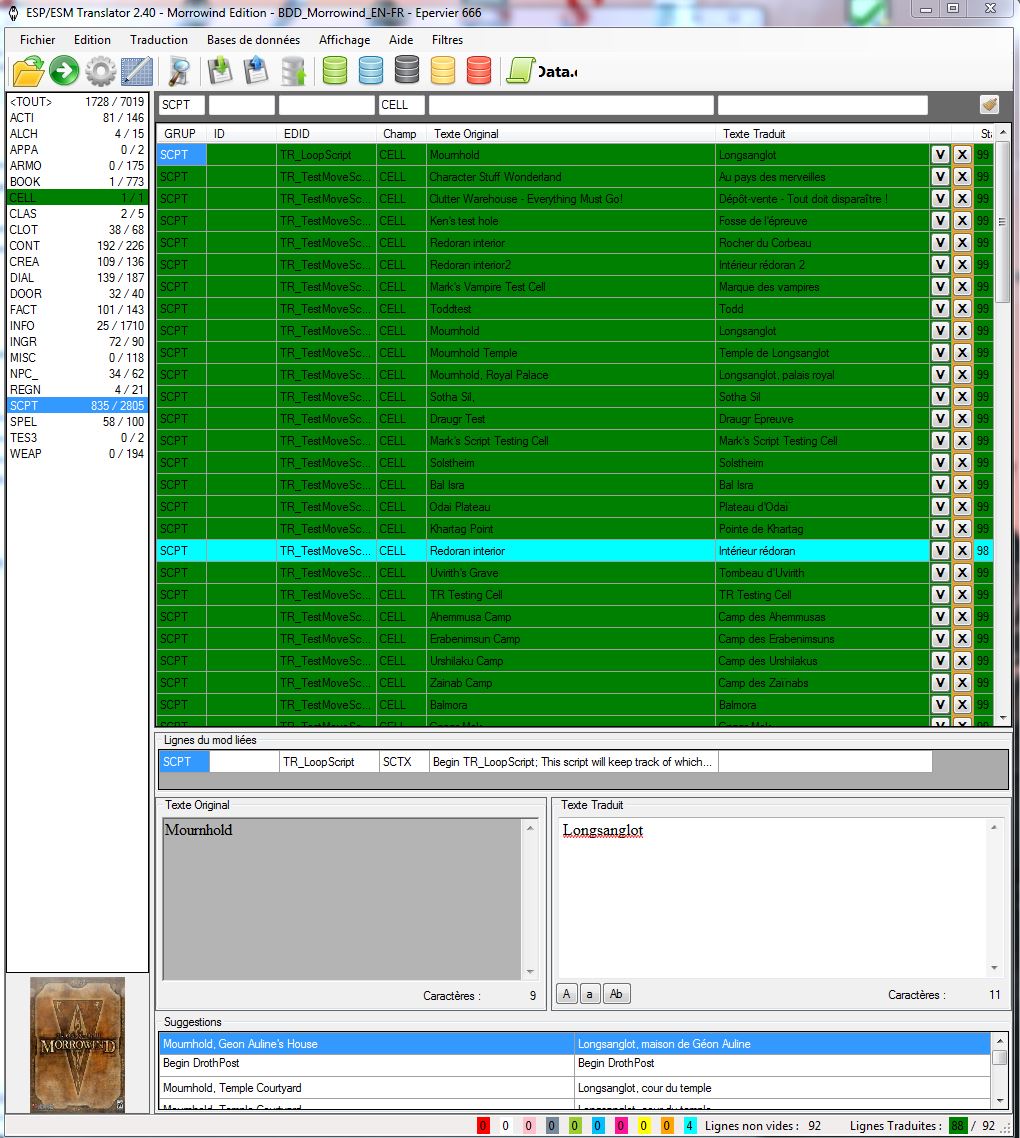Select the CELL group in the list

point(77,197)
